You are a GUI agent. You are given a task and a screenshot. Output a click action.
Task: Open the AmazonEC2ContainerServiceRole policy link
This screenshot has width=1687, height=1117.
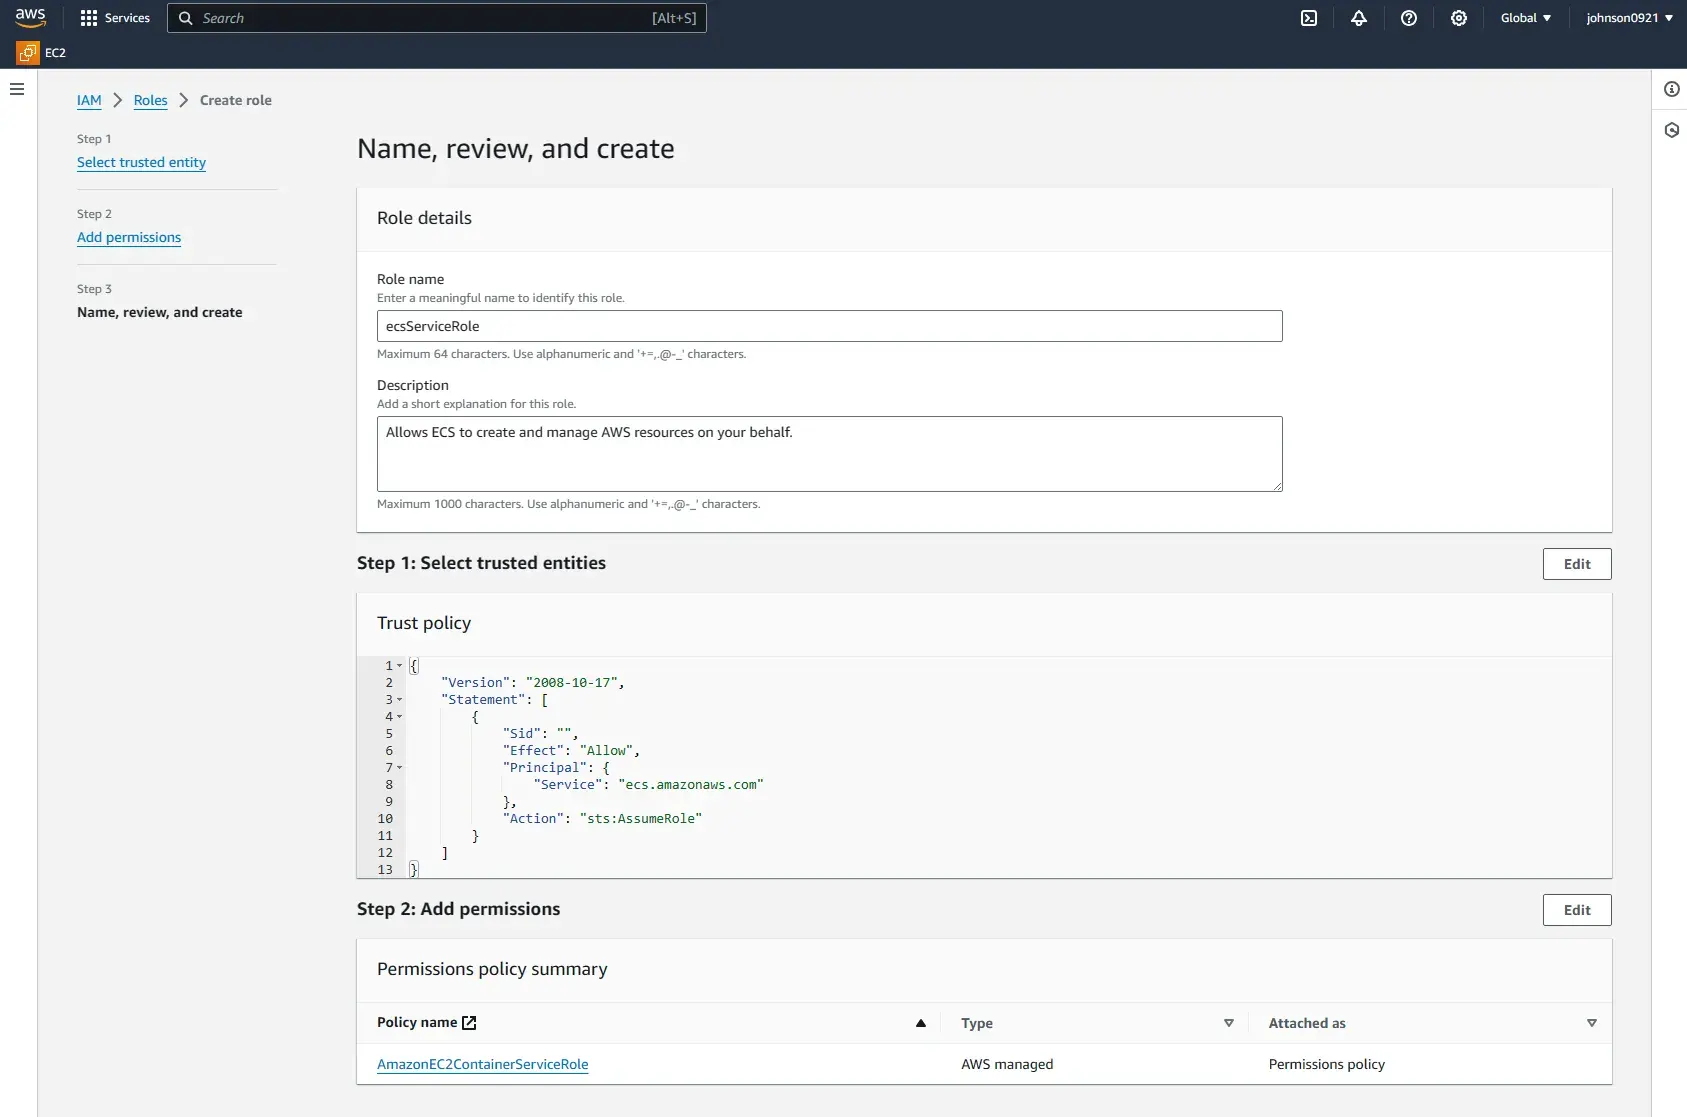(x=482, y=1064)
